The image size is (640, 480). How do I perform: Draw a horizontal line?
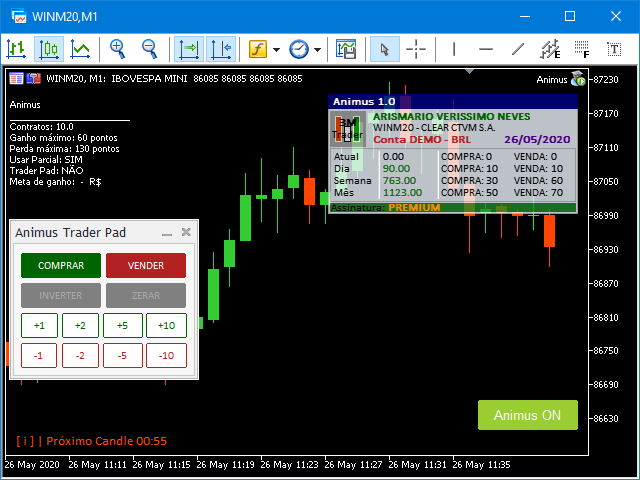(486, 49)
